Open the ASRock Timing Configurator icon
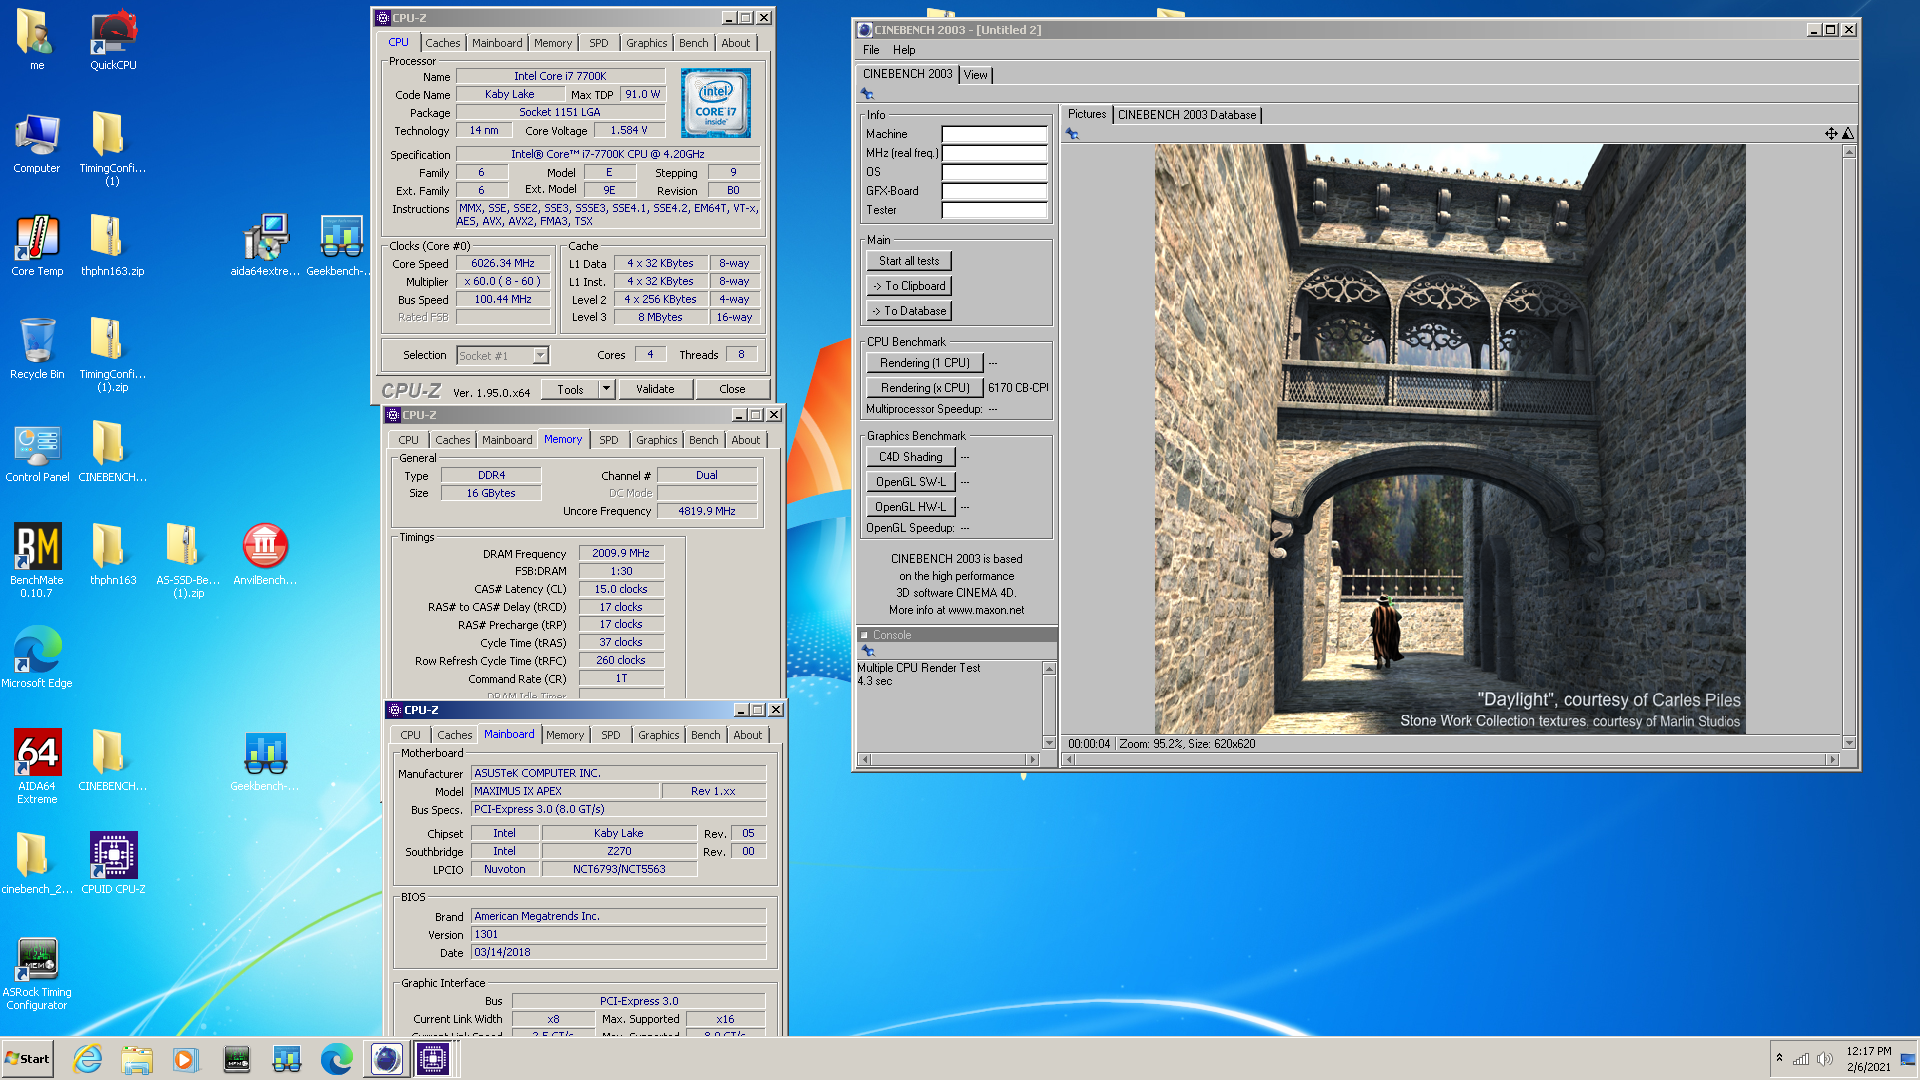 coord(37,974)
